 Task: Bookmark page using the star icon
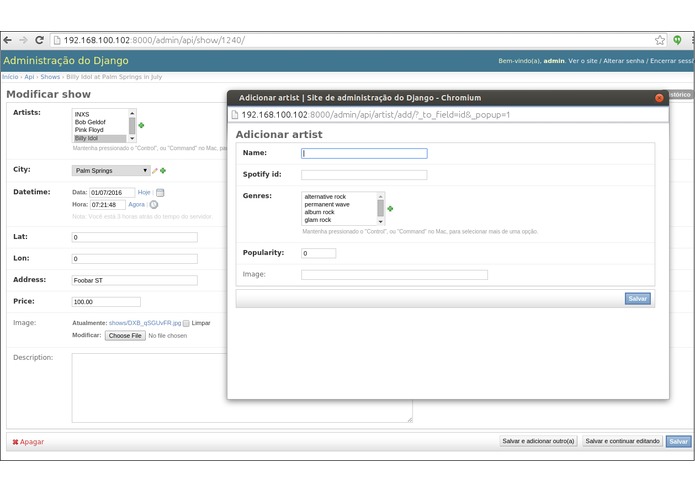660,40
